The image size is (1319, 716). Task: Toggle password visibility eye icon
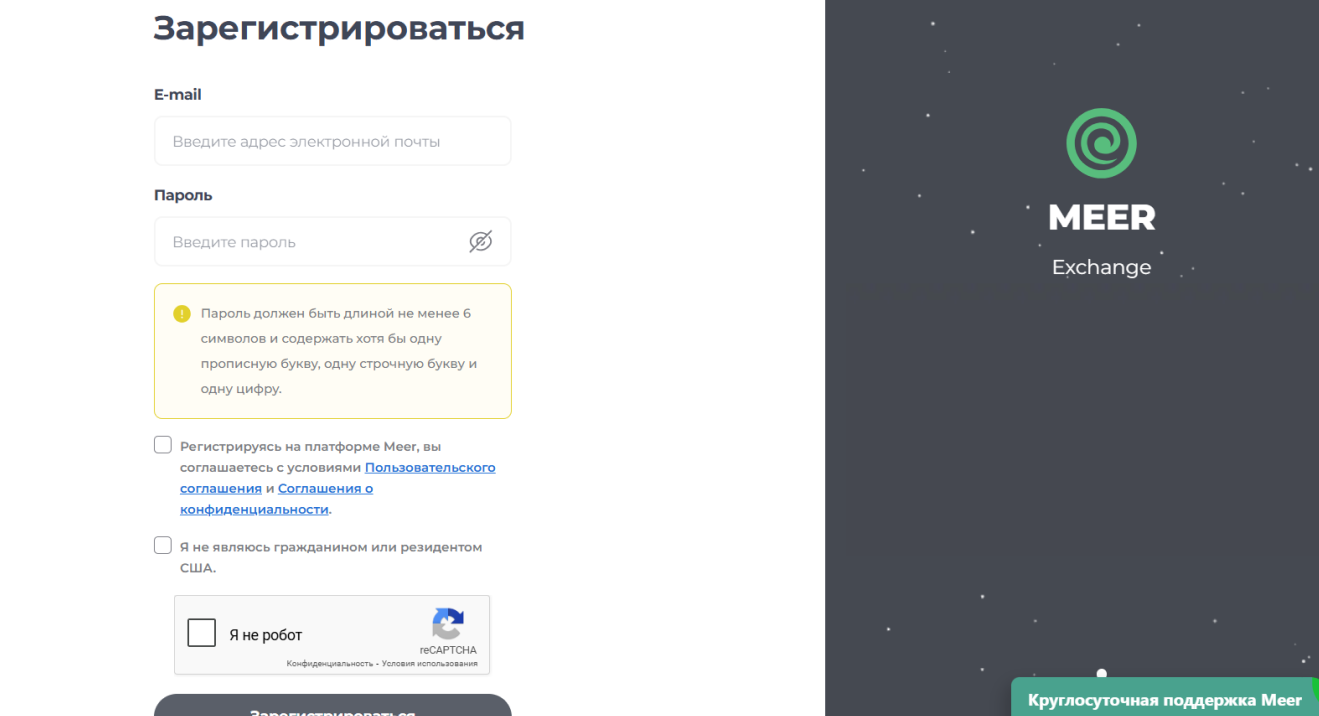481,241
